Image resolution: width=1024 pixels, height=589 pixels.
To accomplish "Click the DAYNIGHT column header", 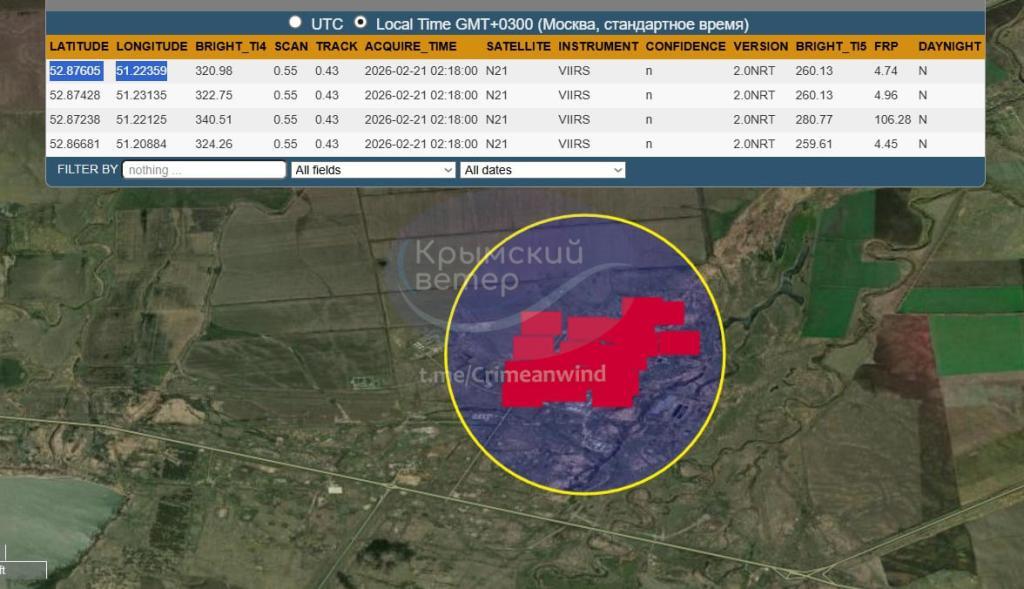I will click(x=949, y=47).
